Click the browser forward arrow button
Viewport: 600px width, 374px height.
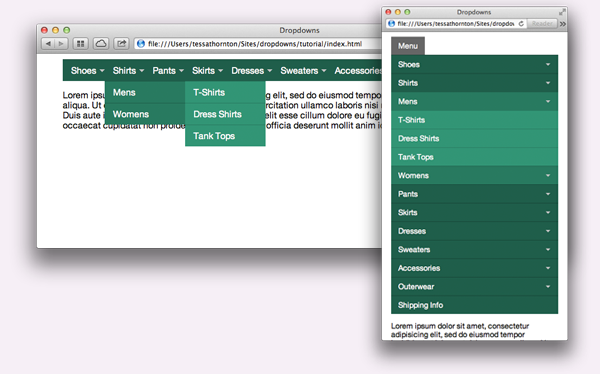point(61,44)
